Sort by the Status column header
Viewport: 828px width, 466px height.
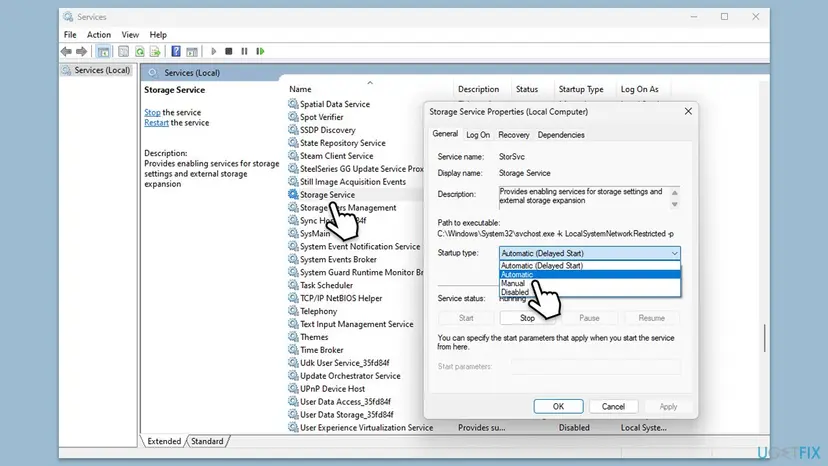point(527,89)
